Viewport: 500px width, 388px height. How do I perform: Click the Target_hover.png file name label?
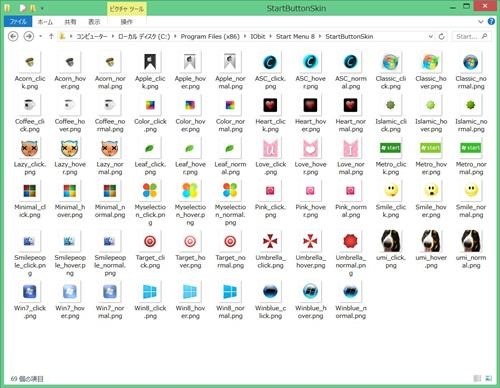click(x=190, y=262)
